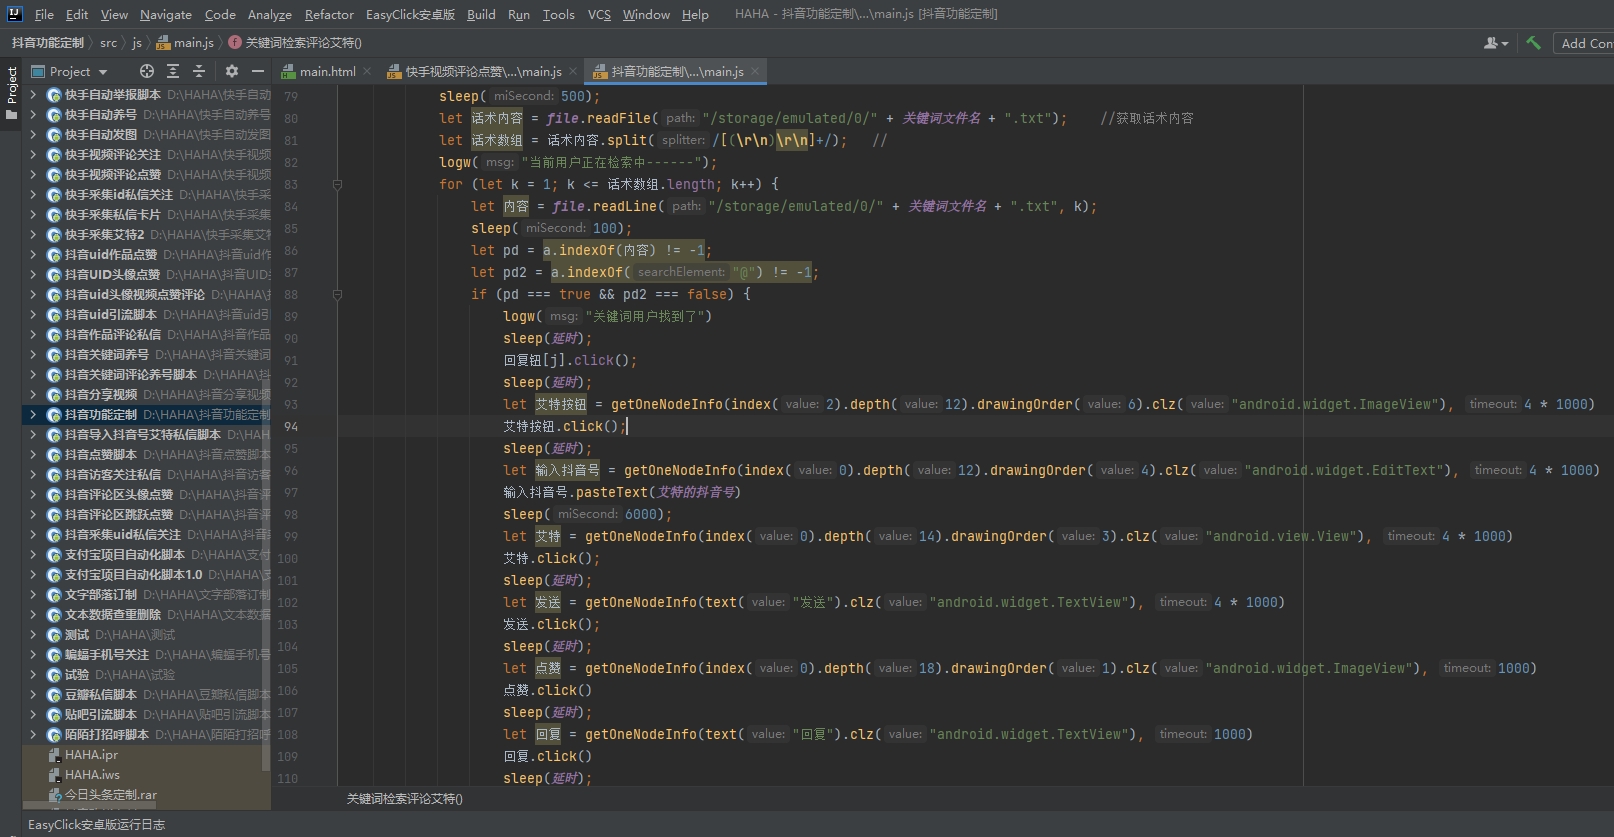Expand the 支付宝项目自动化脚本 module
The width and height of the screenshot is (1614, 837).
pyautogui.click(x=32, y=555)
